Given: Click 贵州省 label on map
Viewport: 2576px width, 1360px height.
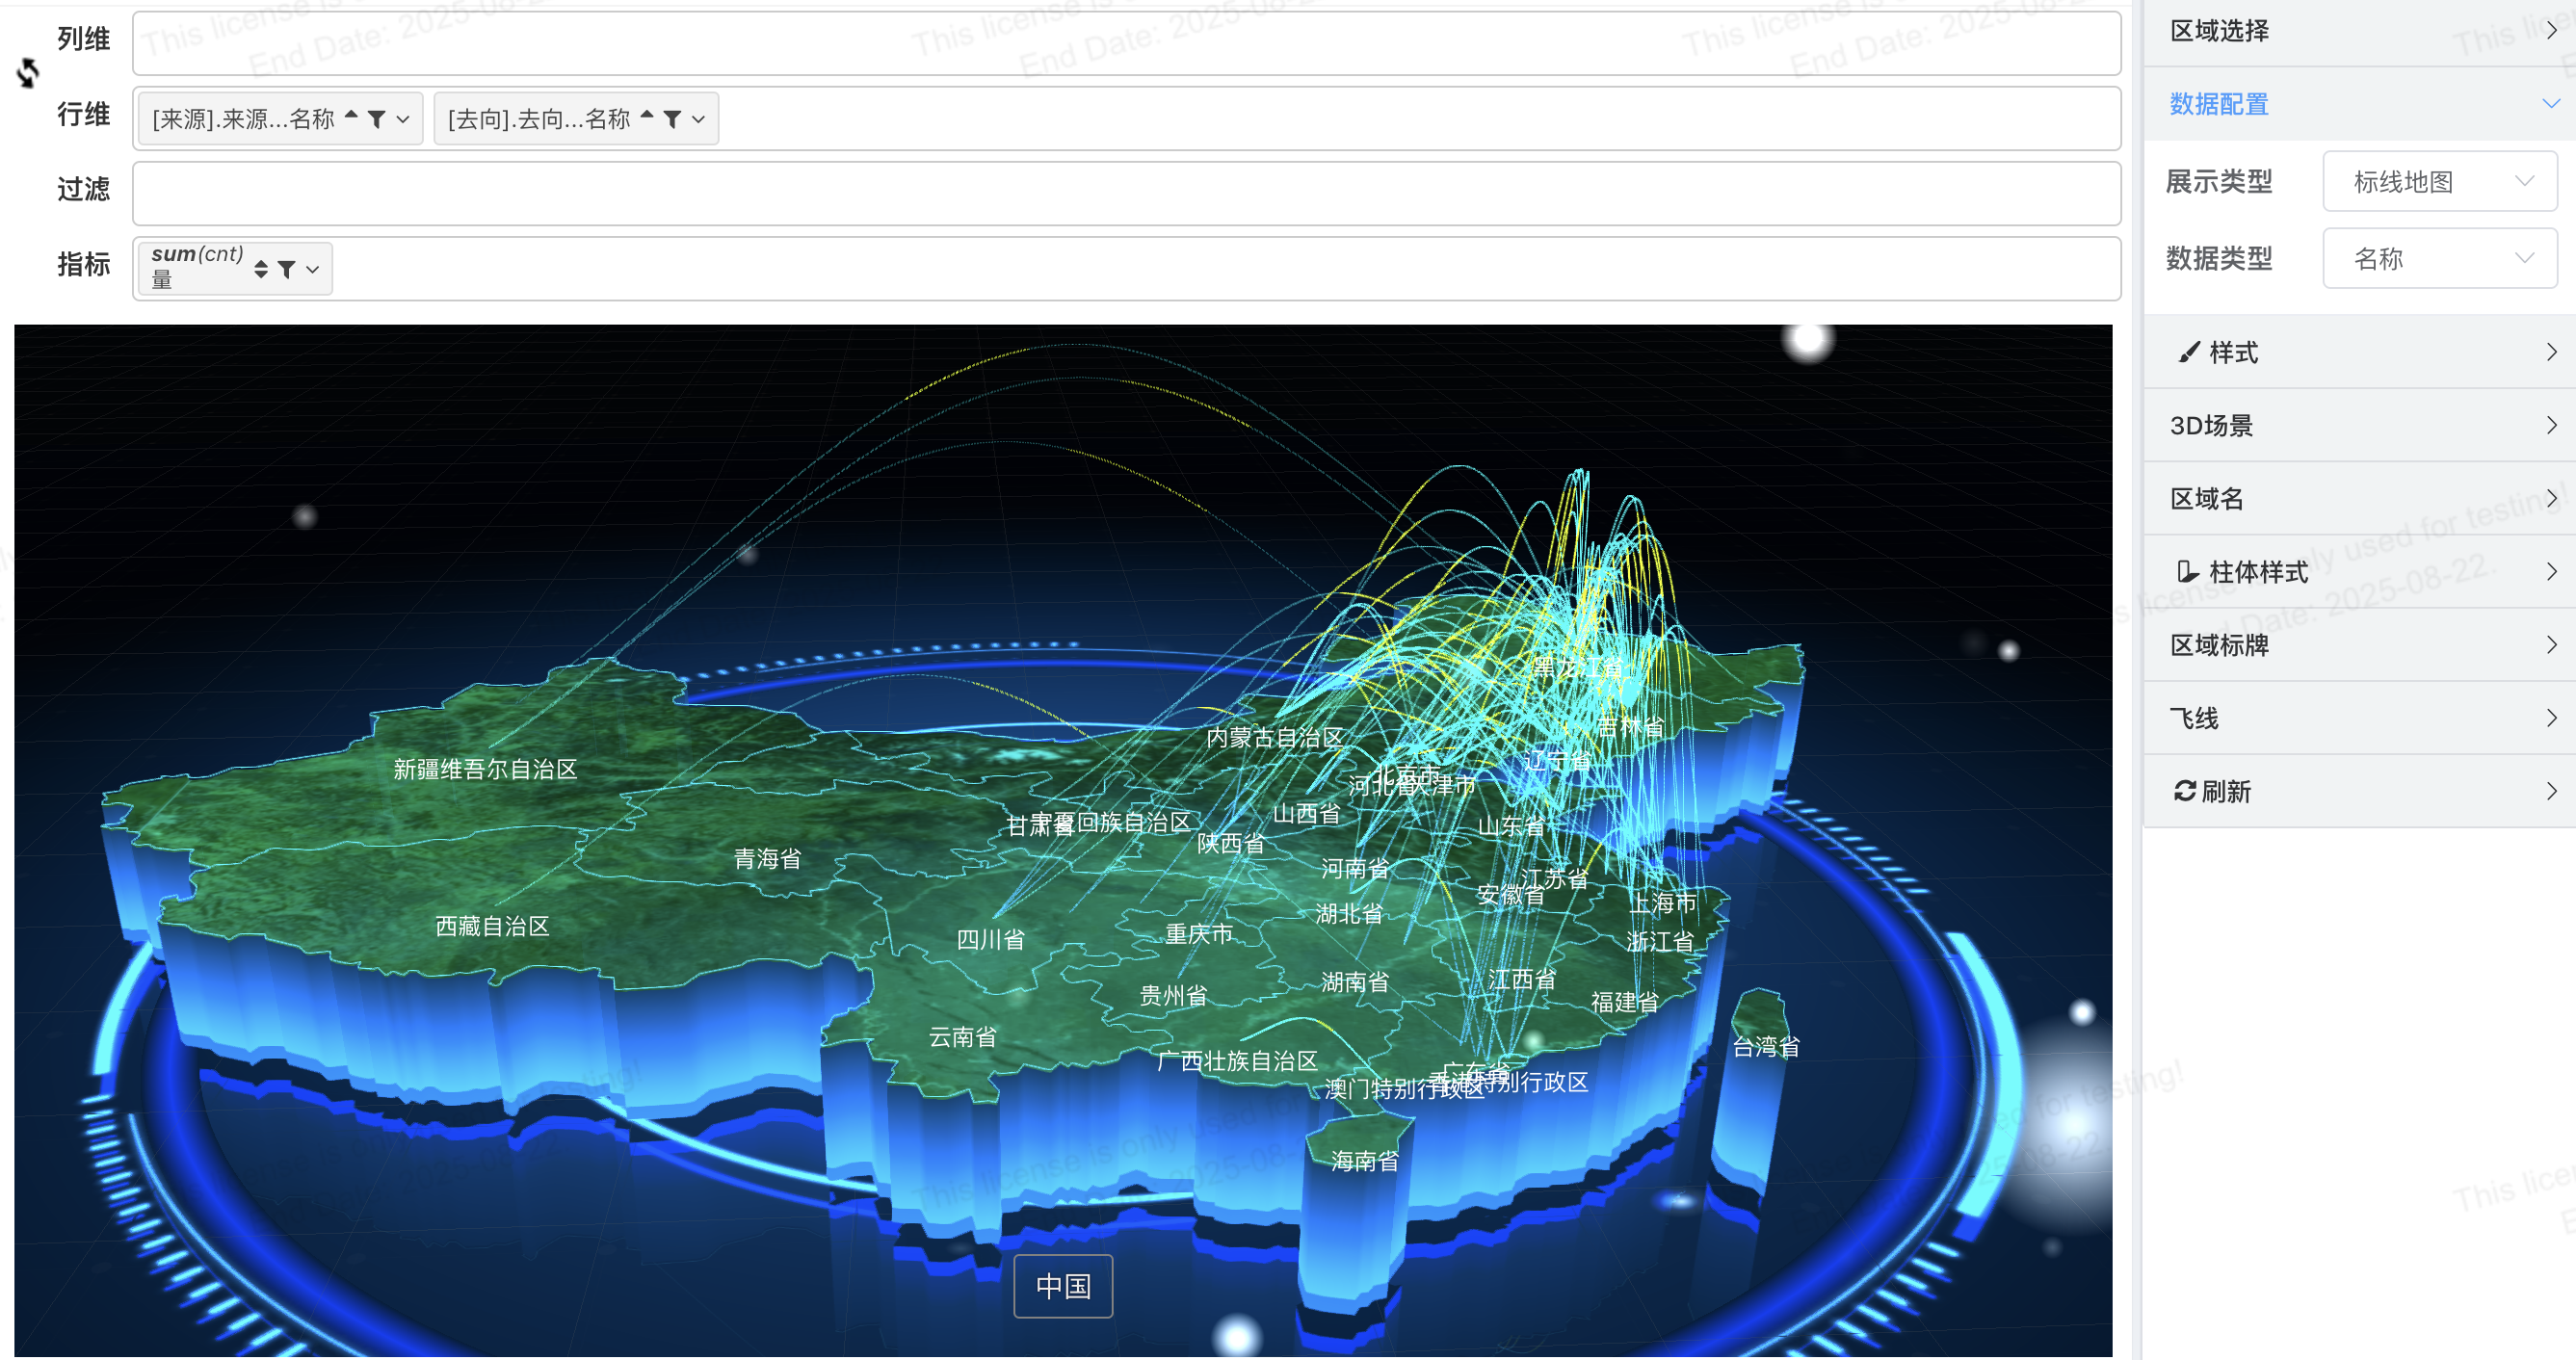Looking at the screenshot, I should tap(1173, 995).
